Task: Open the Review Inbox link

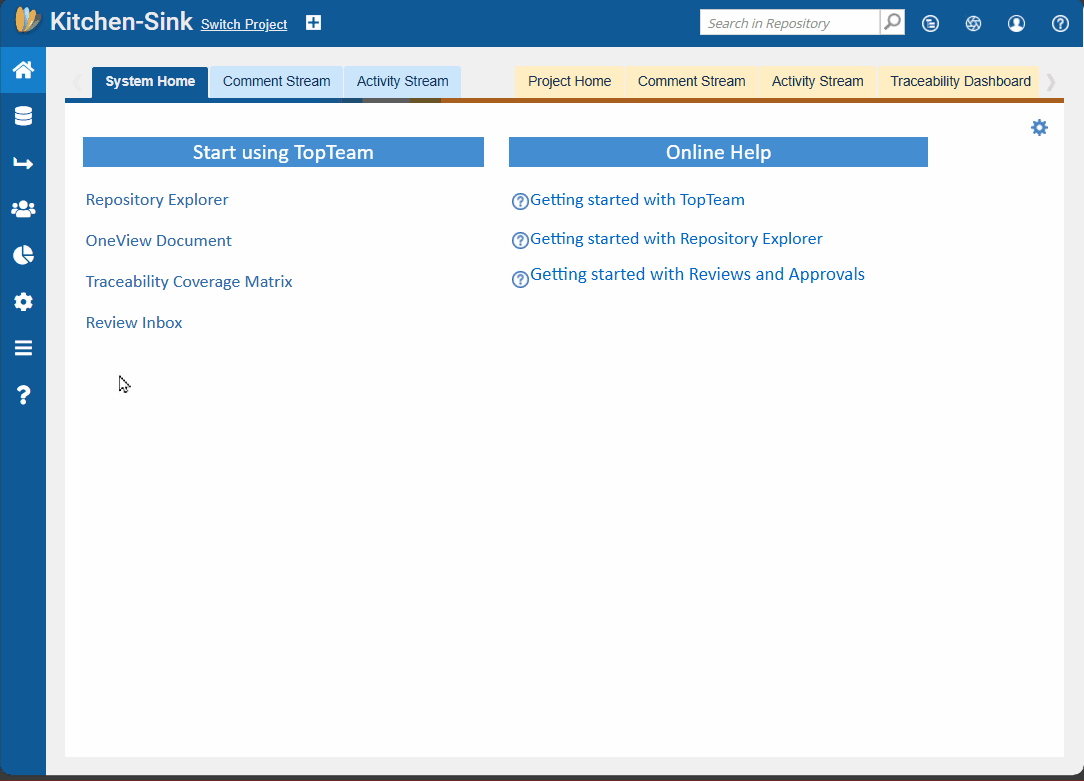Action: pos(134,323)
